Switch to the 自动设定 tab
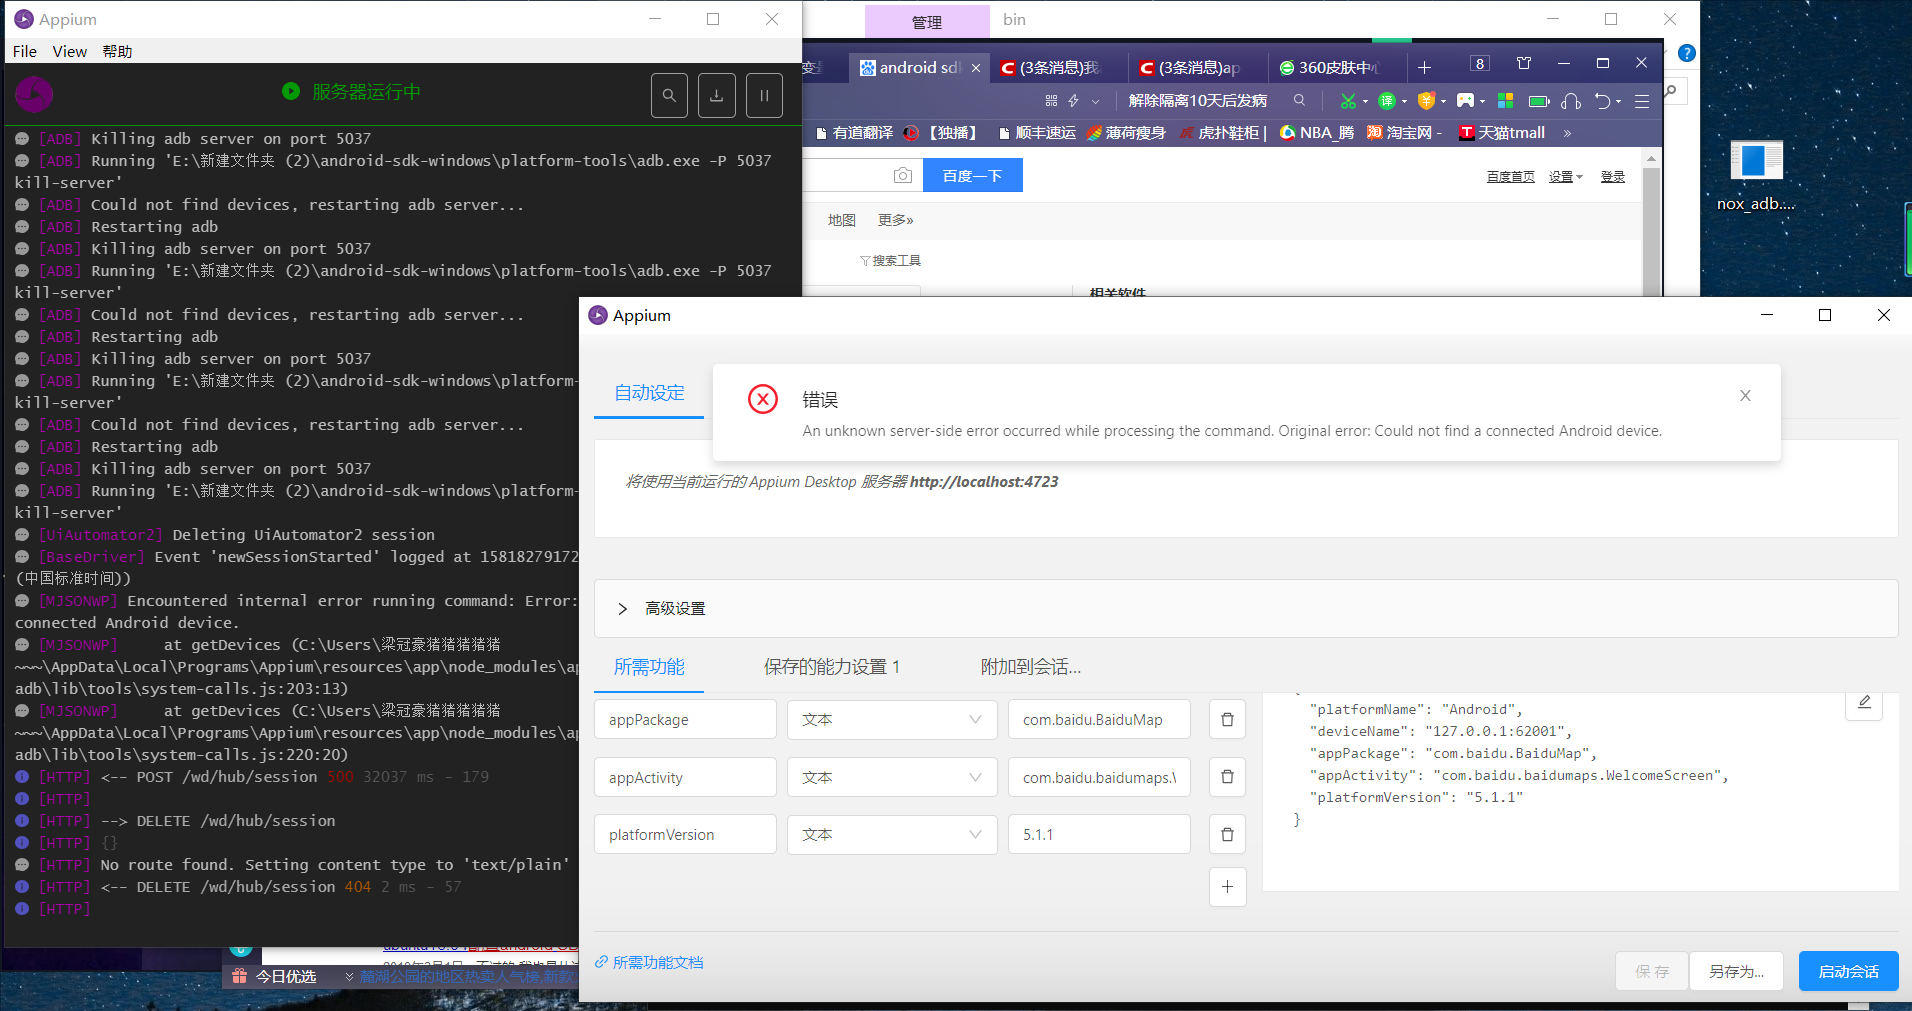This screenshot has height=1011, width=1912. tap(649, 393)
